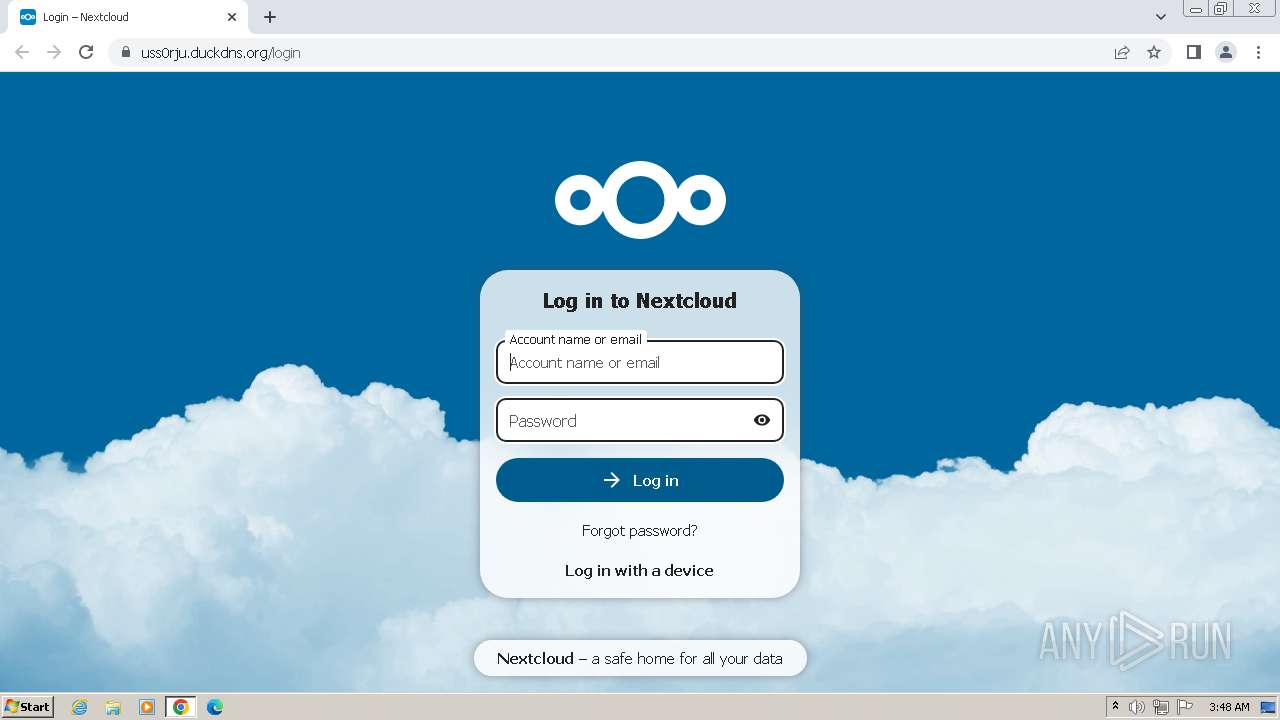
Task: Choose Log in with a device
Action: [640, 570]
